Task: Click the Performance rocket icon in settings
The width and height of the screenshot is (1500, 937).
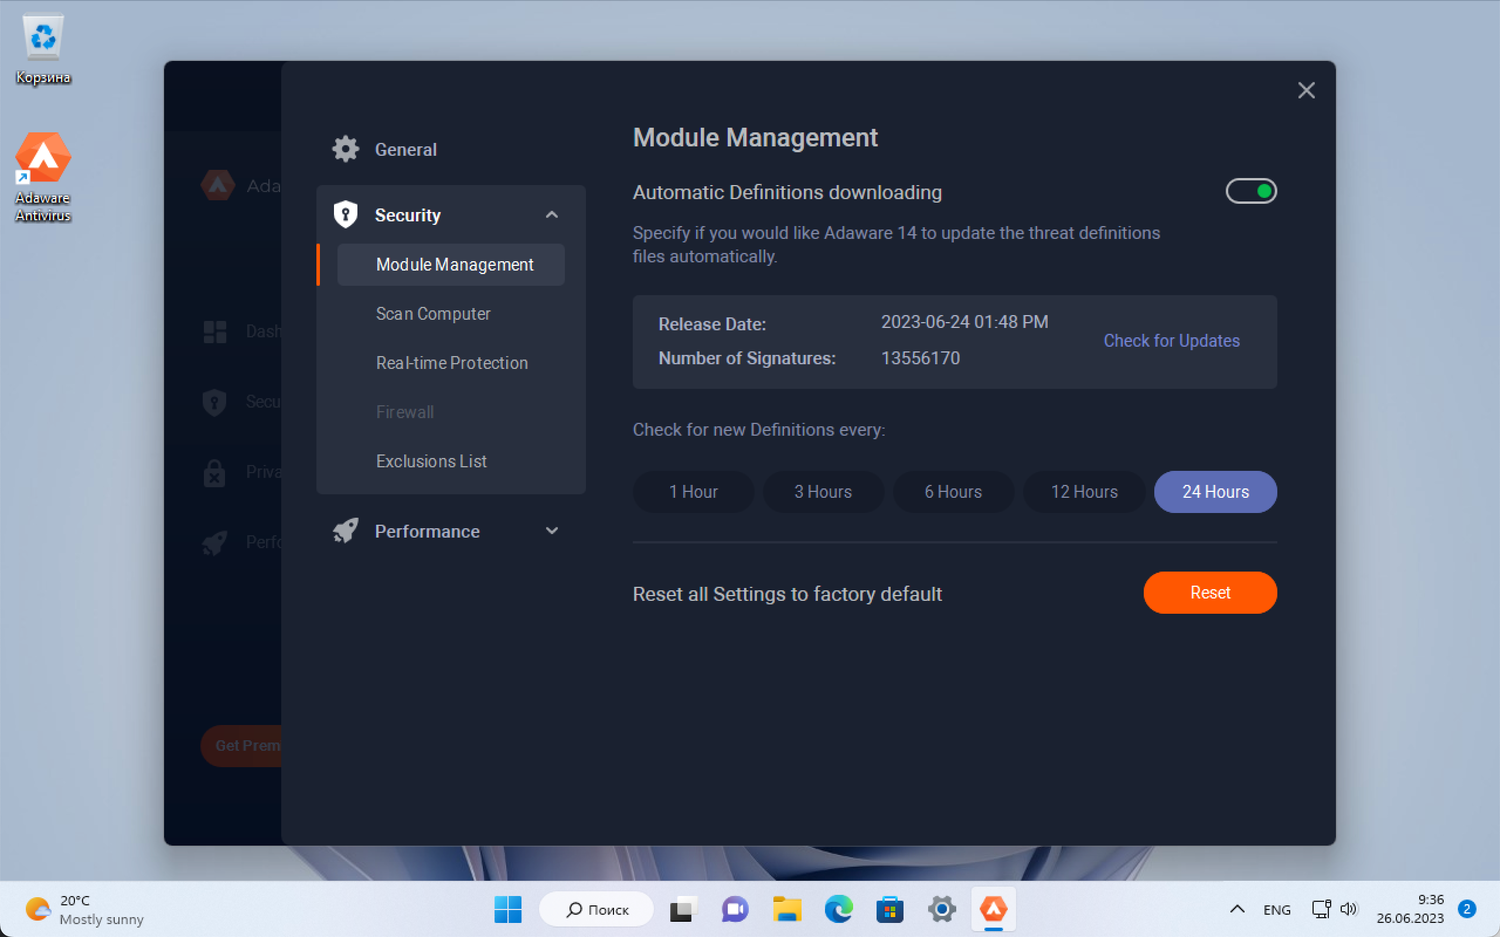Action: (346, 530)
